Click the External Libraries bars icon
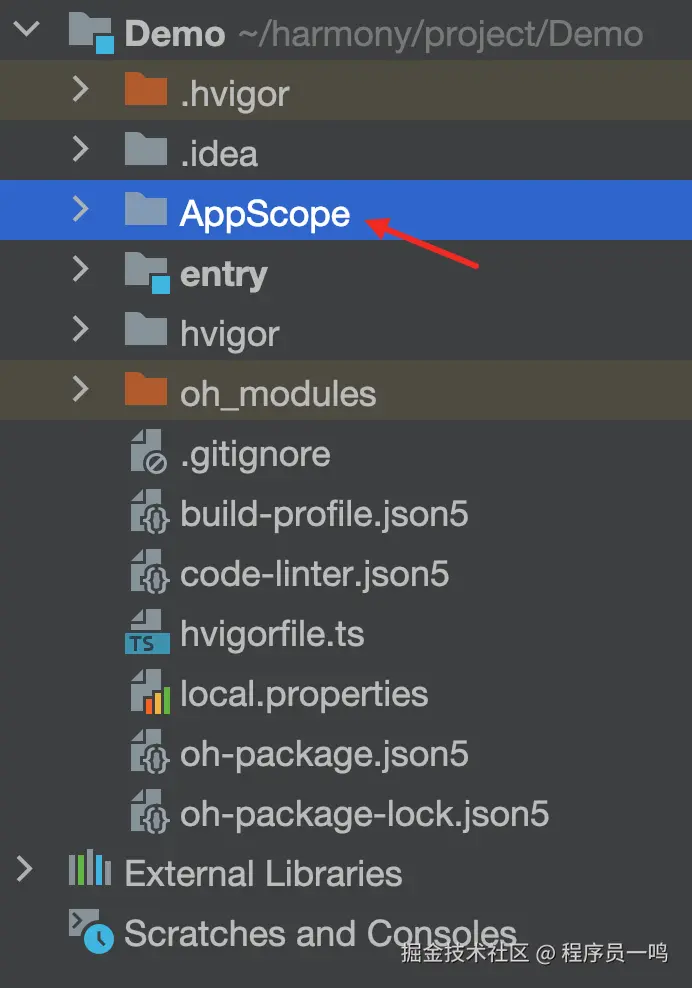The width and height of the screenshot is (692, 988). point(88,872)
